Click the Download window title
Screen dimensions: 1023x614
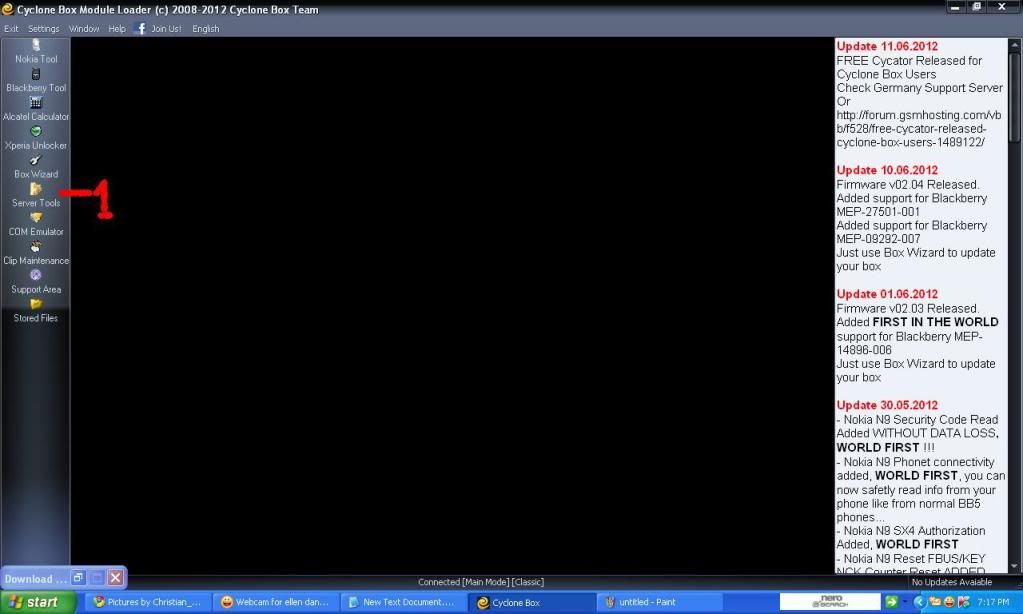[x=35, y=579]
